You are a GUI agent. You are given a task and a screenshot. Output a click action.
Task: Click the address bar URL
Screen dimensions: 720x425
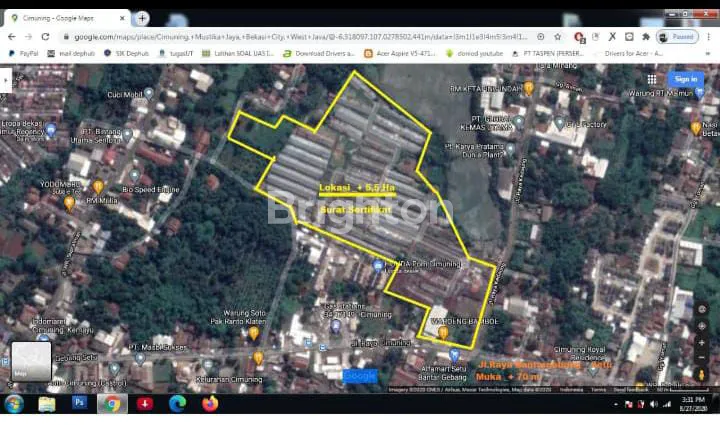(x=300, y=36)
